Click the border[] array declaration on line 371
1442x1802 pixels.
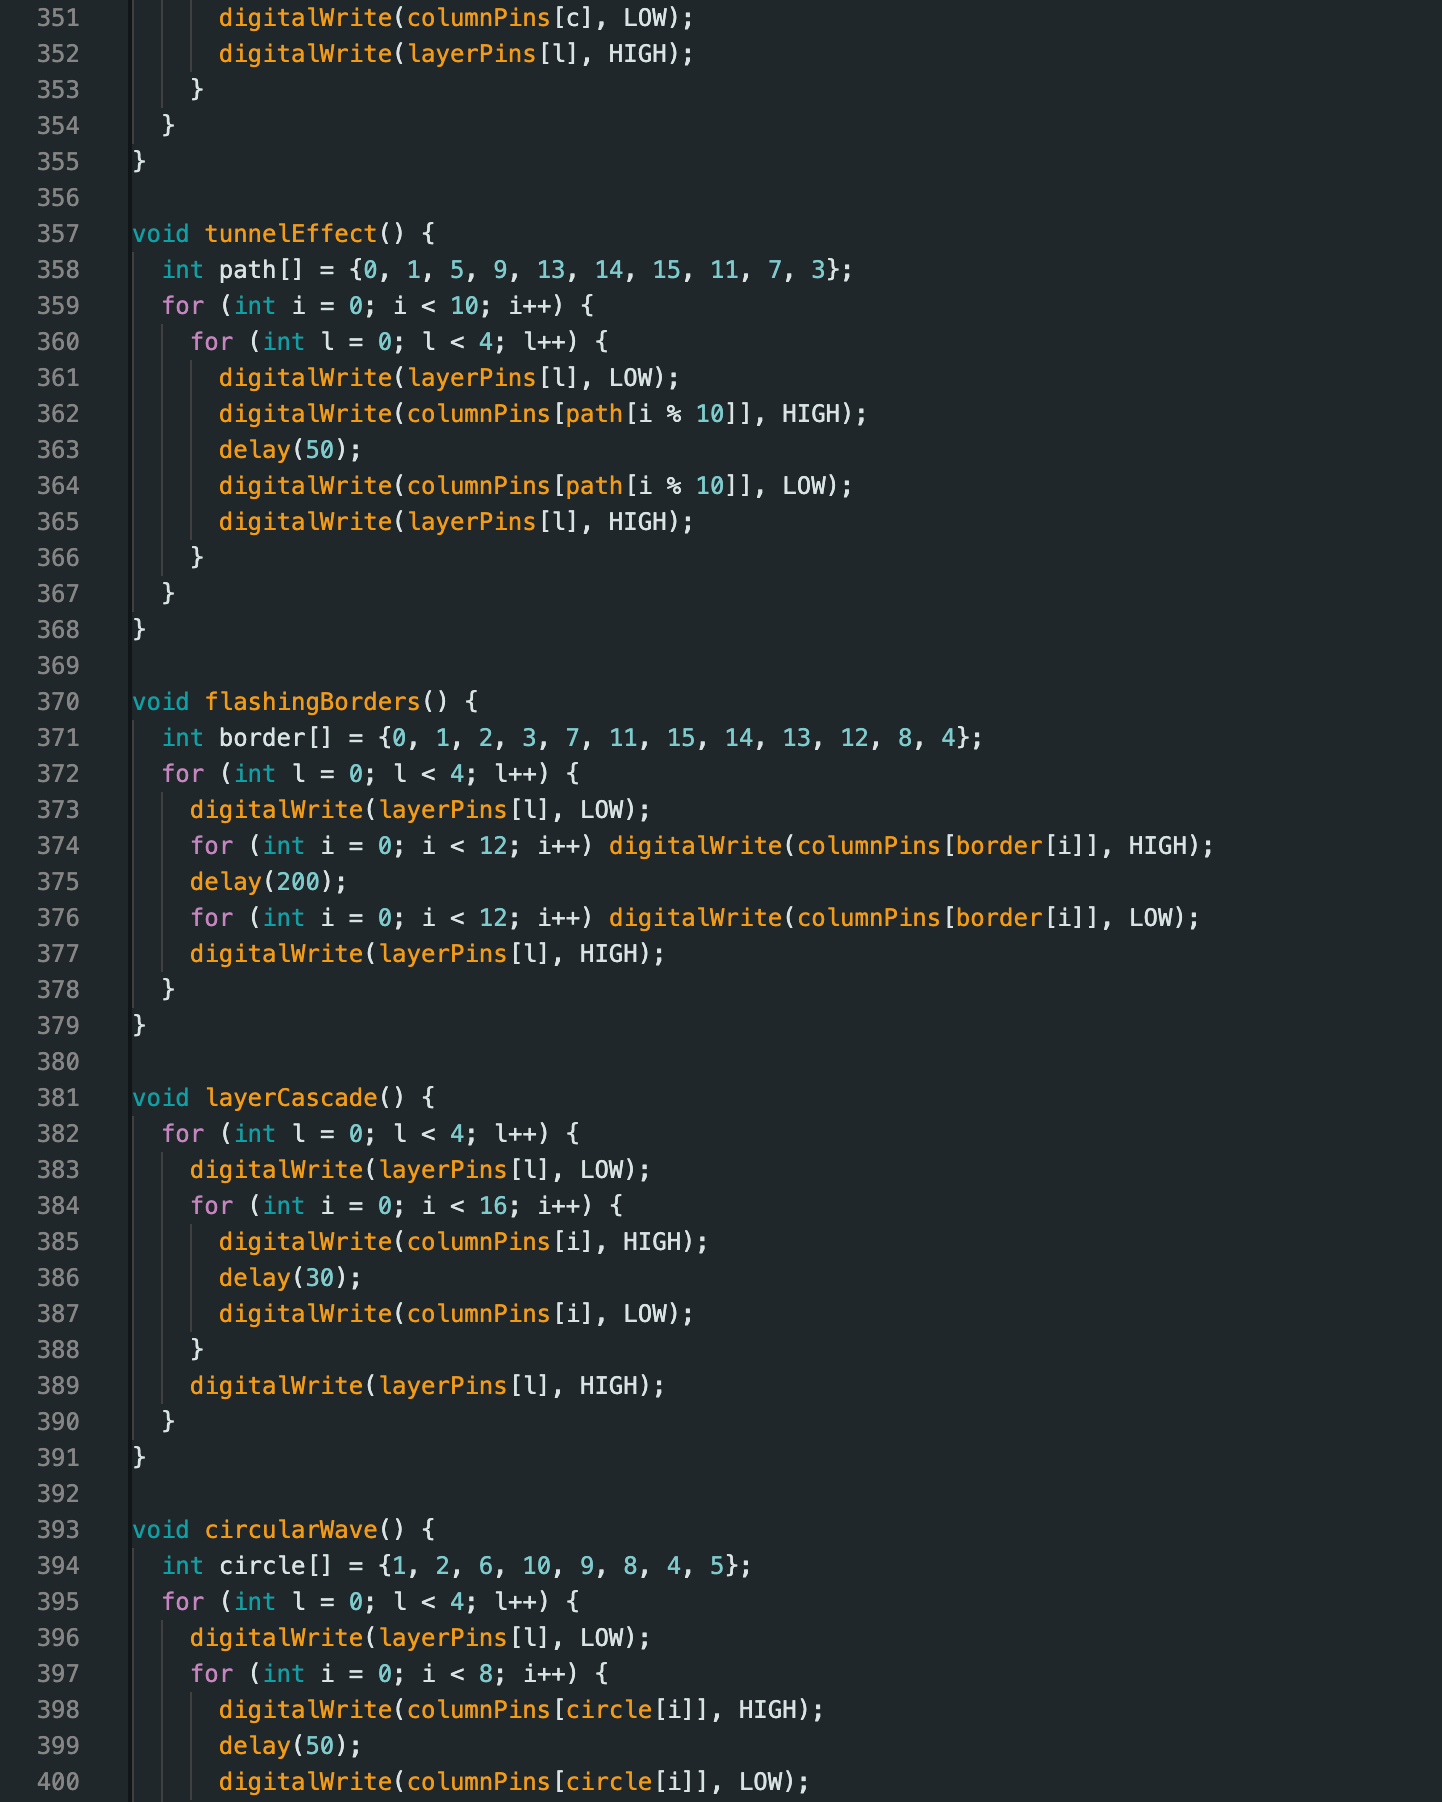(x=572, y=738)
